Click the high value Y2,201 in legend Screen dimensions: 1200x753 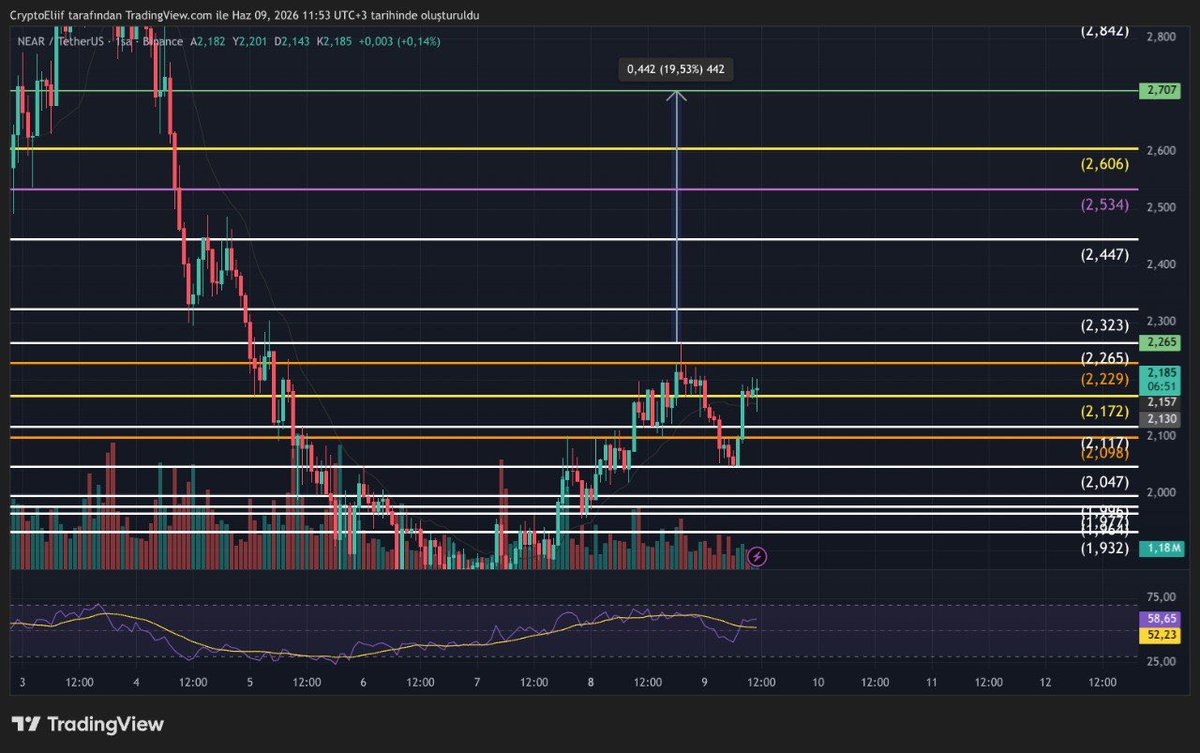coord(248,41)
